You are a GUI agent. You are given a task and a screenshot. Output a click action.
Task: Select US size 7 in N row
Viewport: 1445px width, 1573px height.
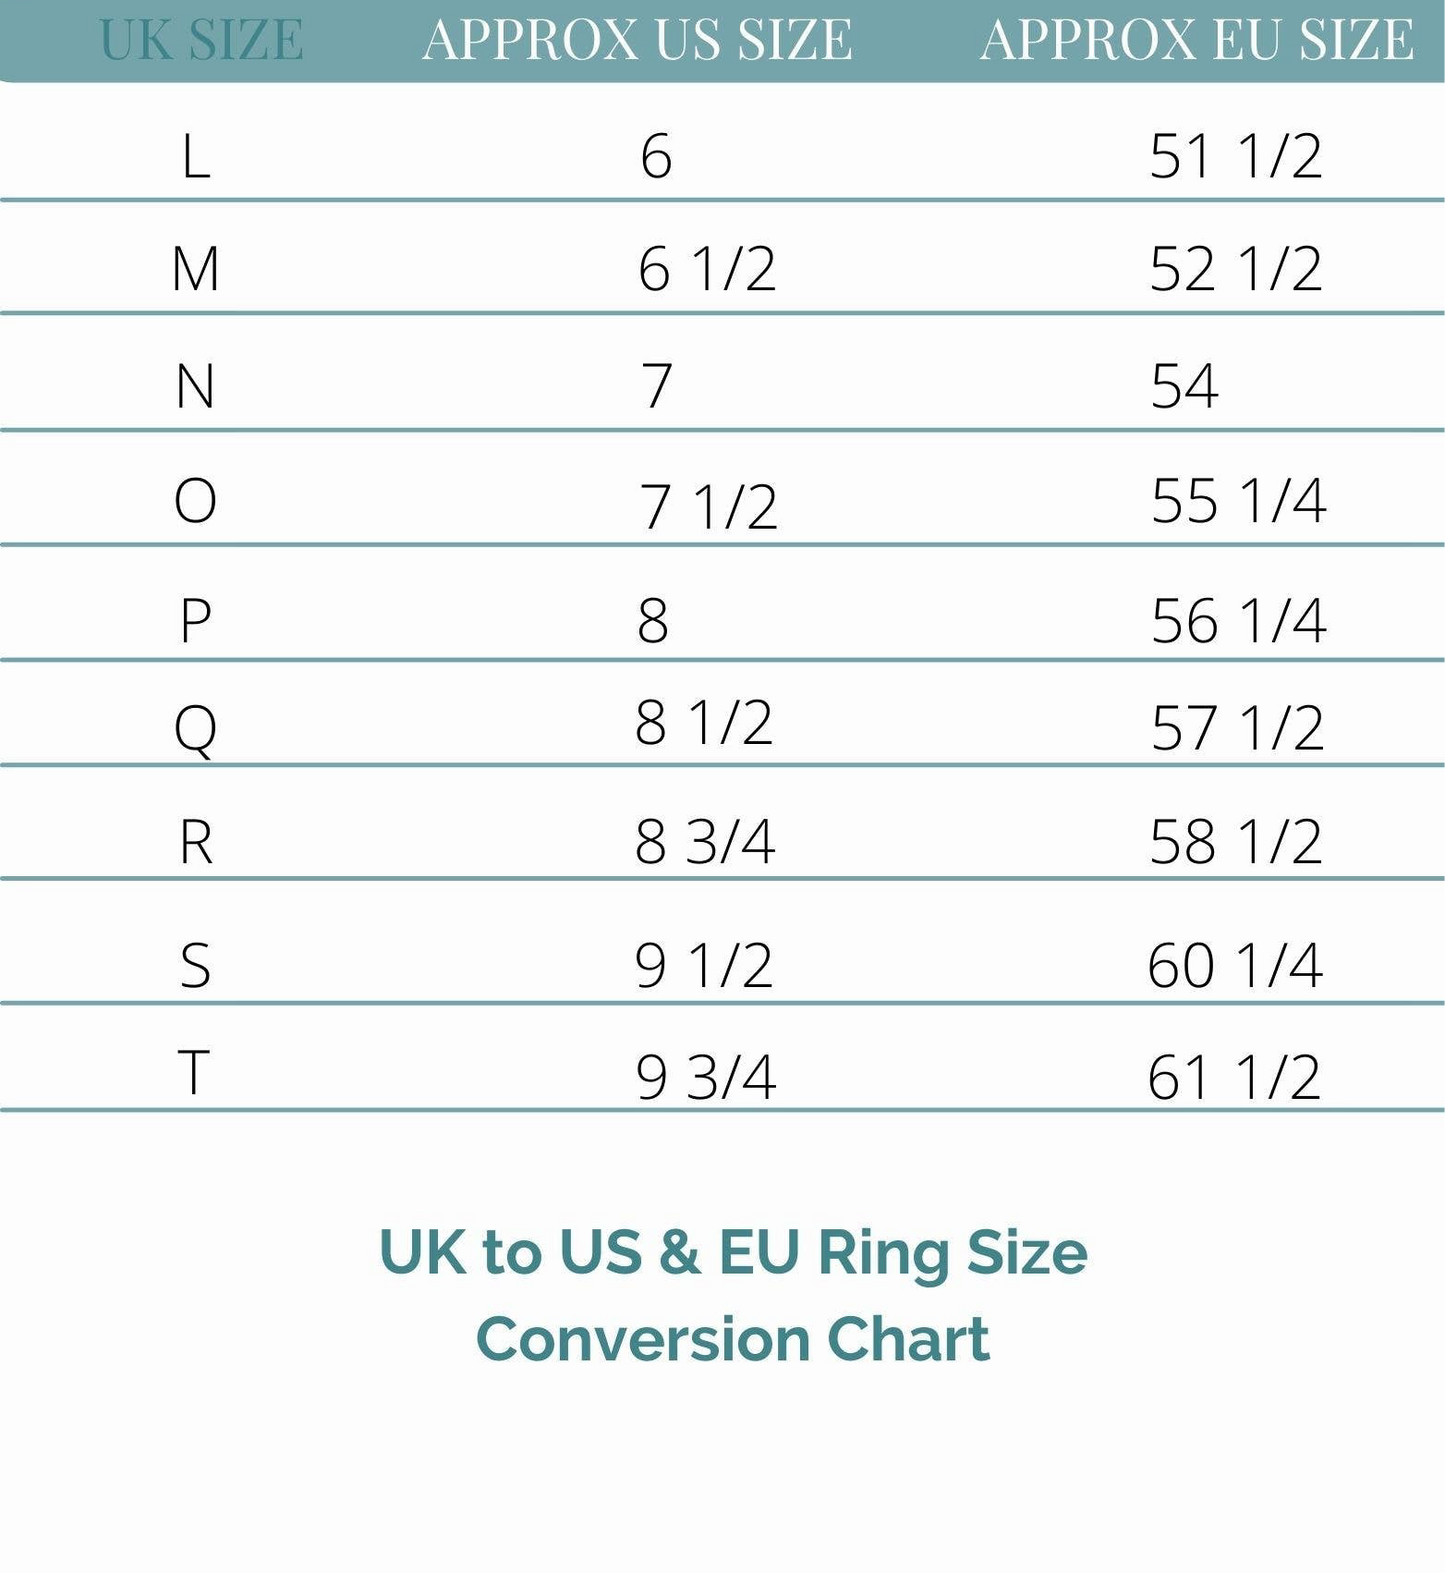click(656, 386)
